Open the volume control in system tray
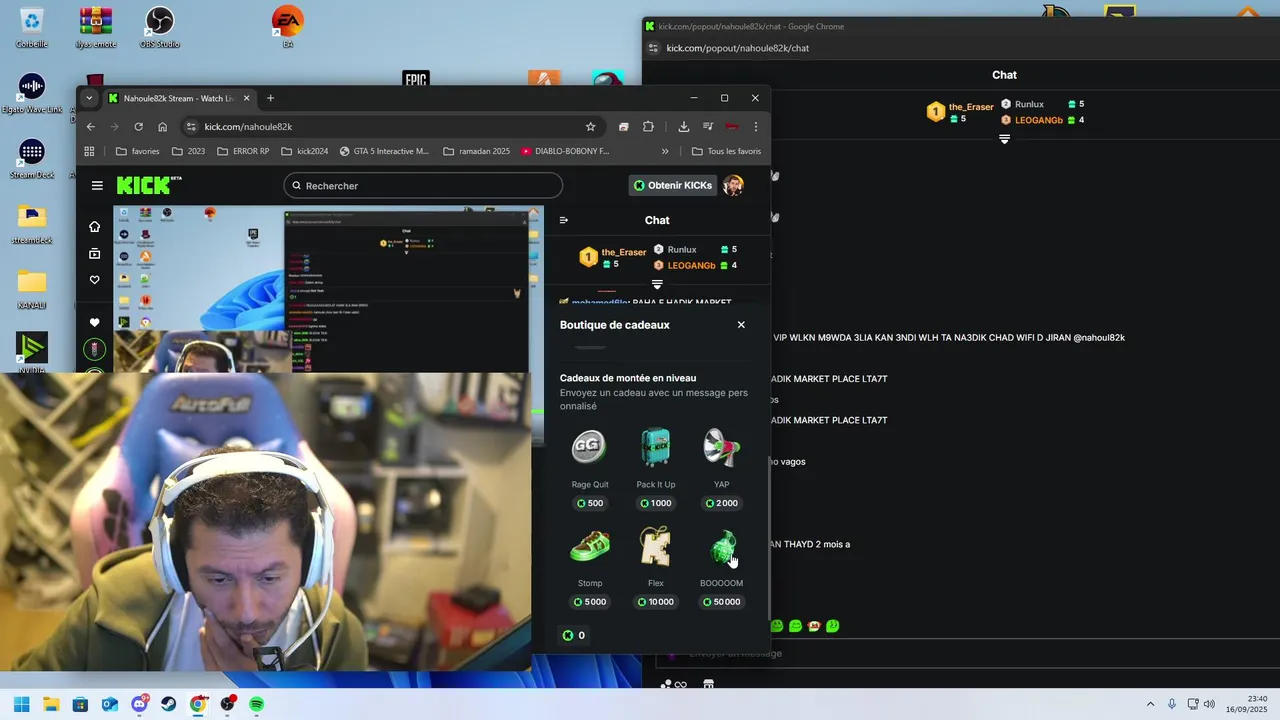Image resolution: width=1280 pixels, height=720 pixels. (x=1209, y=704)
